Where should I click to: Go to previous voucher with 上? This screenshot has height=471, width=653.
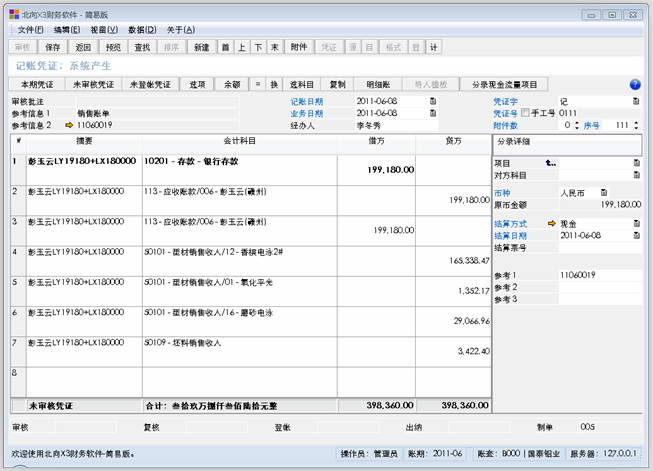coord(242,47)
